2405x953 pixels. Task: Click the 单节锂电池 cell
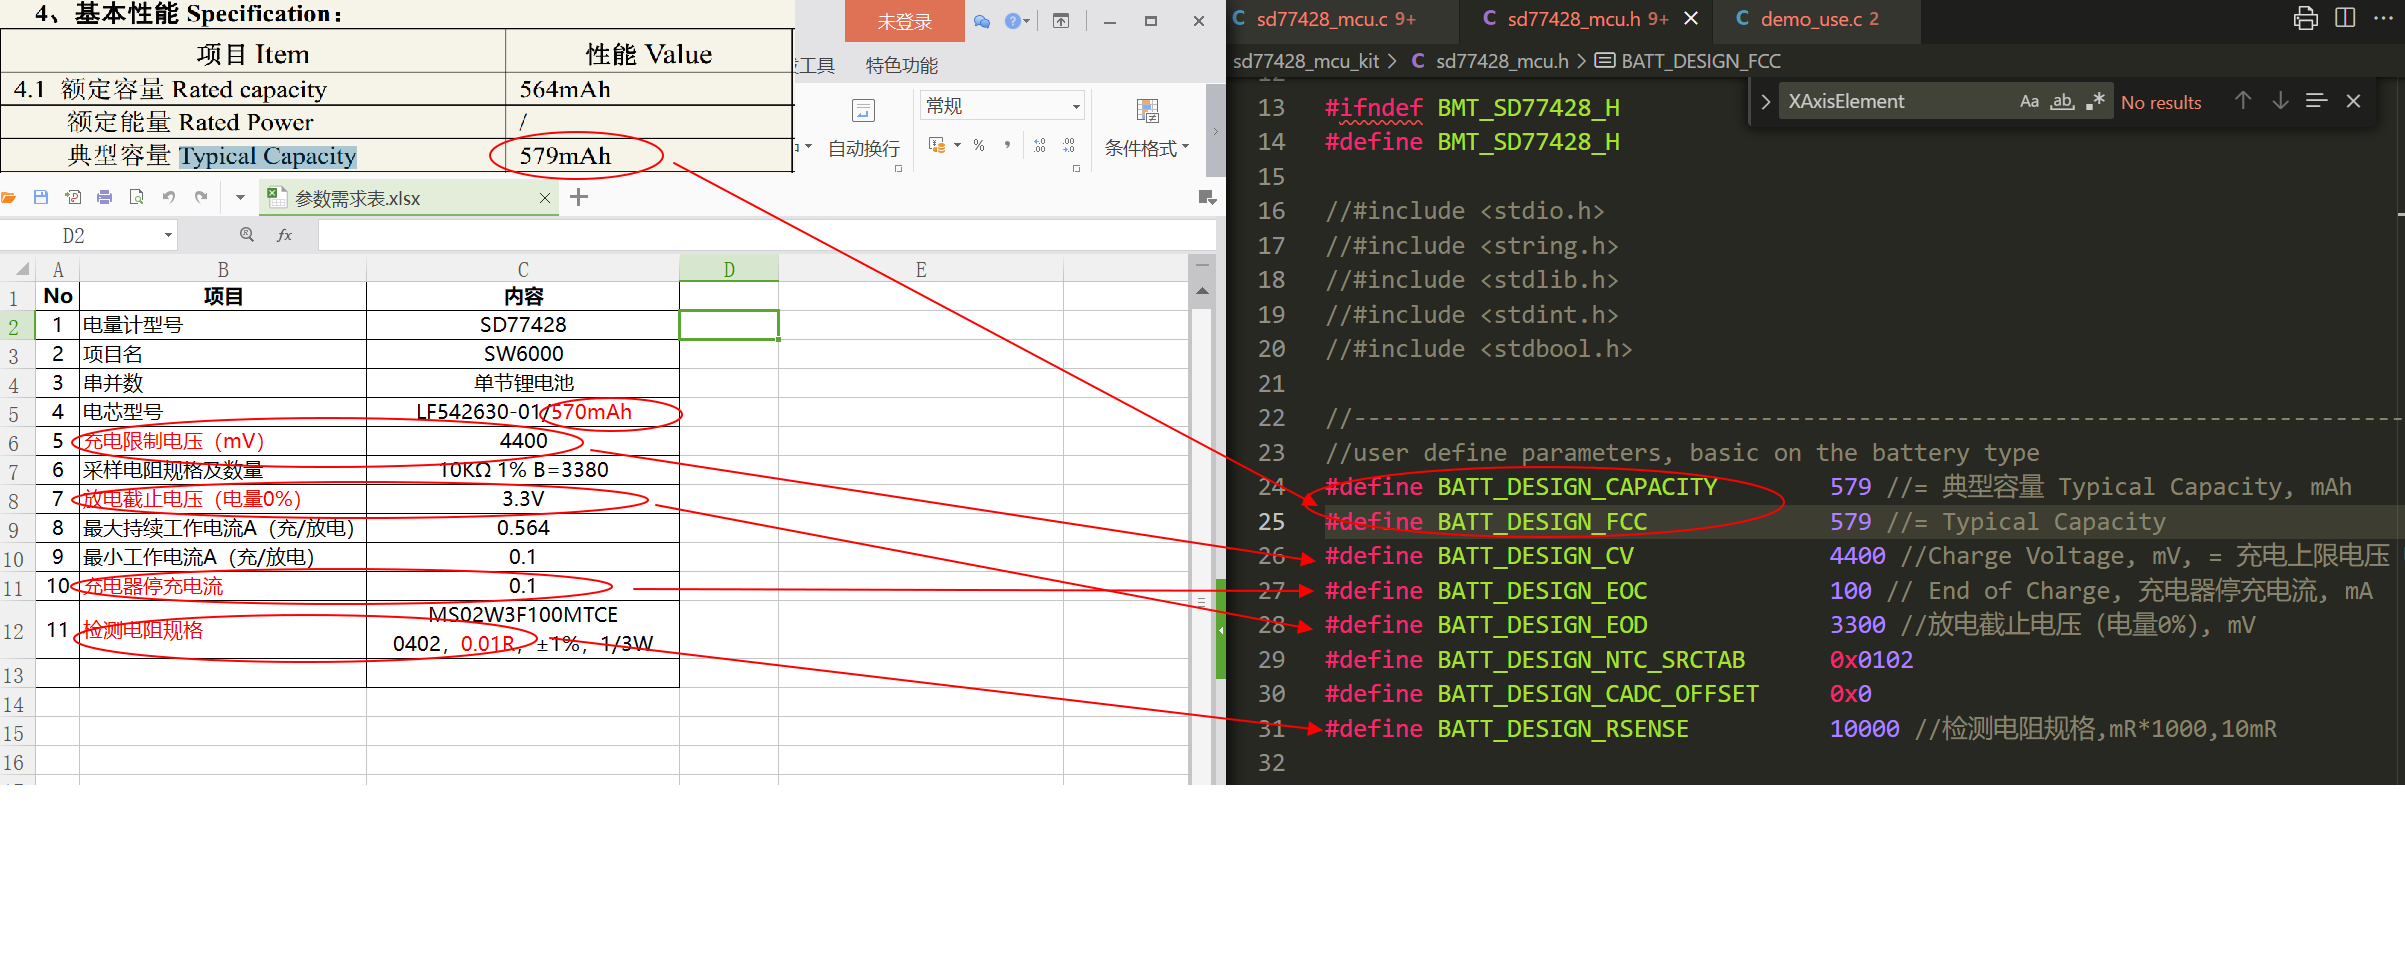click(523, 383)
